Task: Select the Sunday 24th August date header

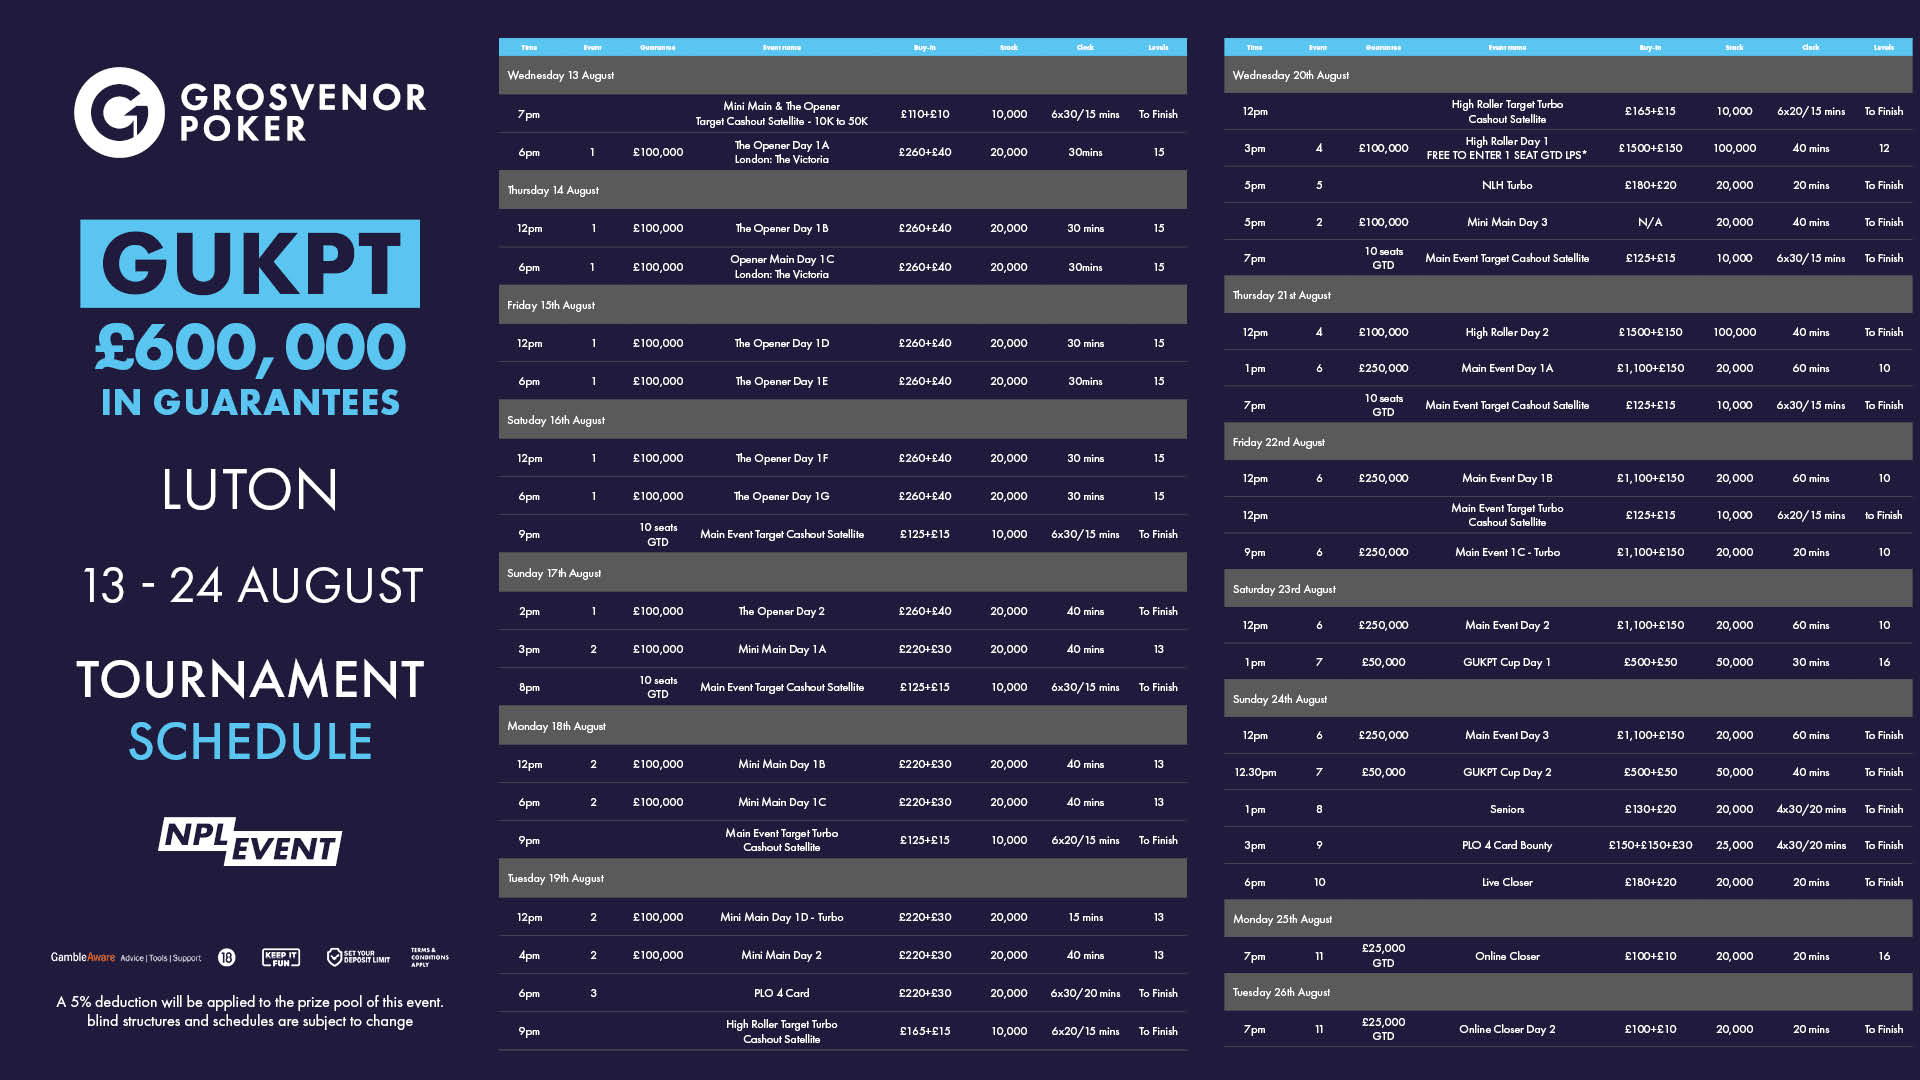Action: 1280,700
